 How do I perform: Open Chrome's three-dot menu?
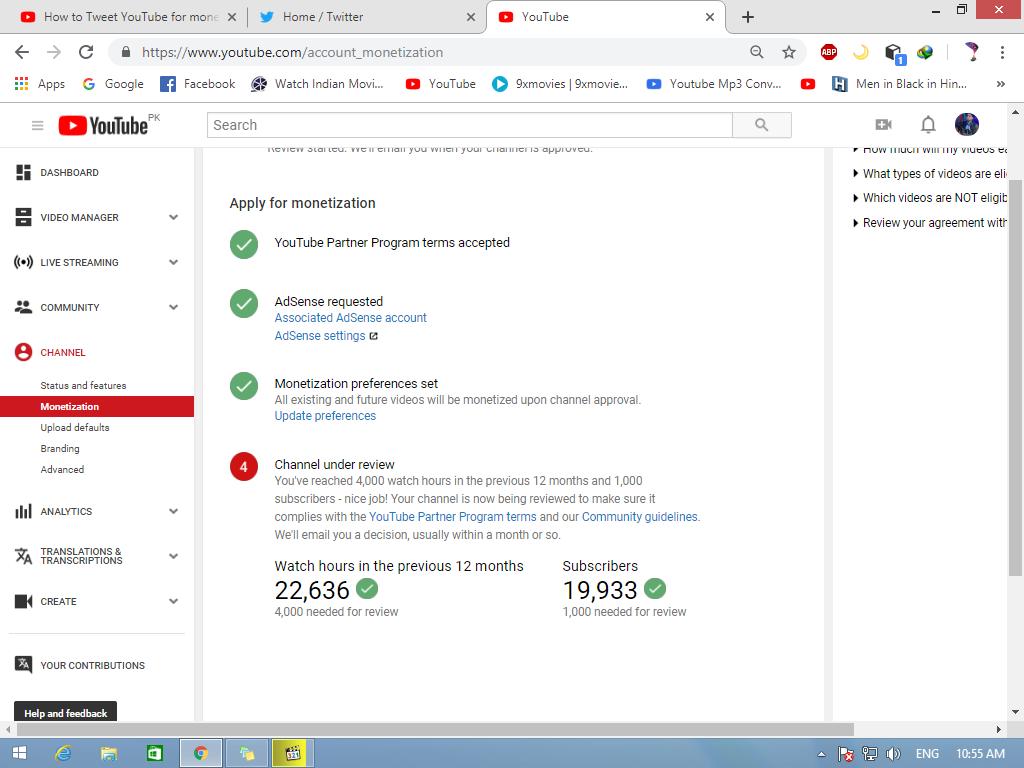[x=1002, y=52]
